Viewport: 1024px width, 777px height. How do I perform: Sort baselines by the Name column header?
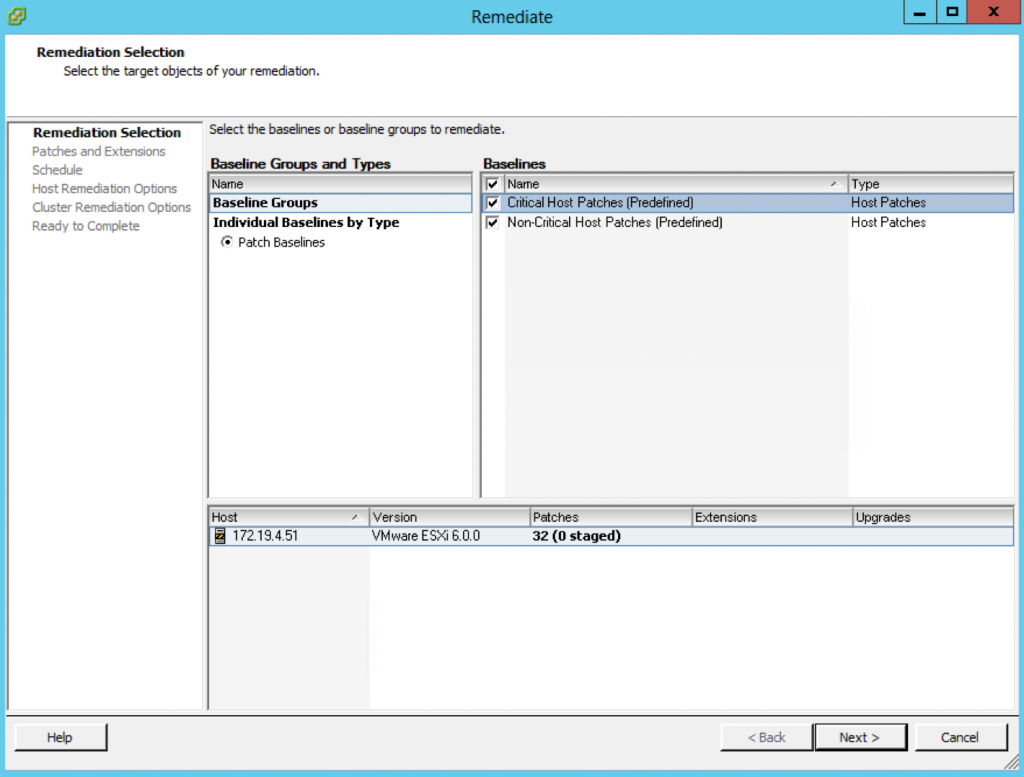pos(675,184)
